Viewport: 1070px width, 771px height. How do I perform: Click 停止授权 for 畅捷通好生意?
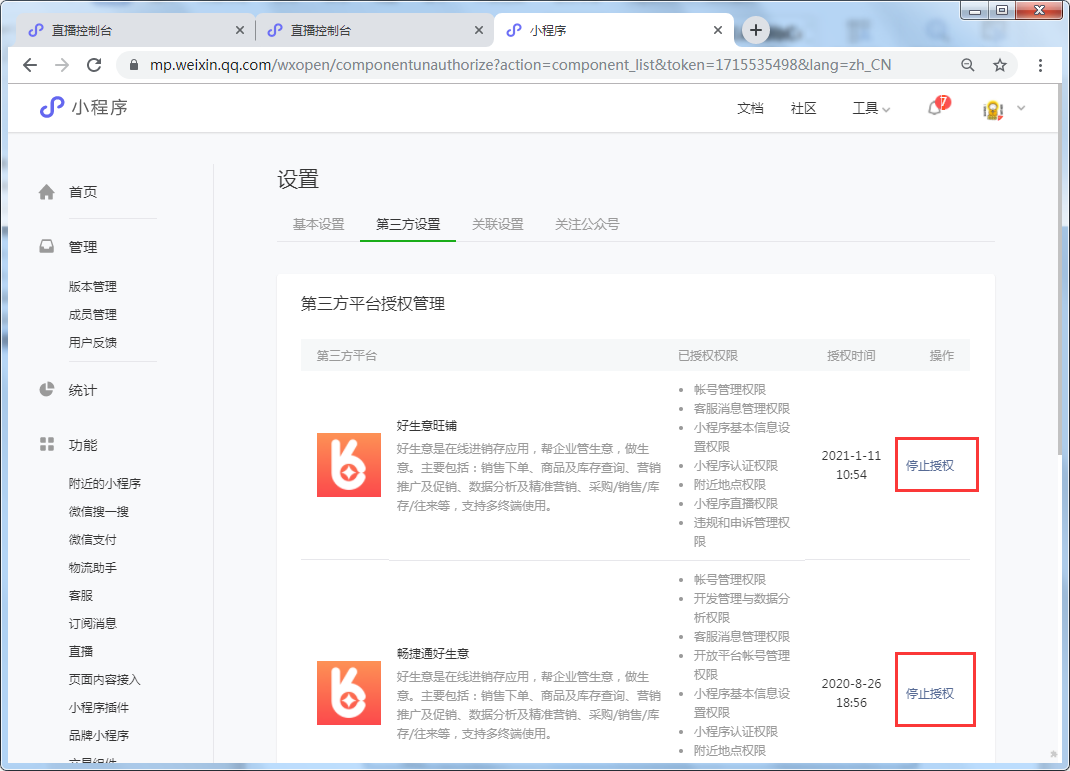click(x=929, y=694)
